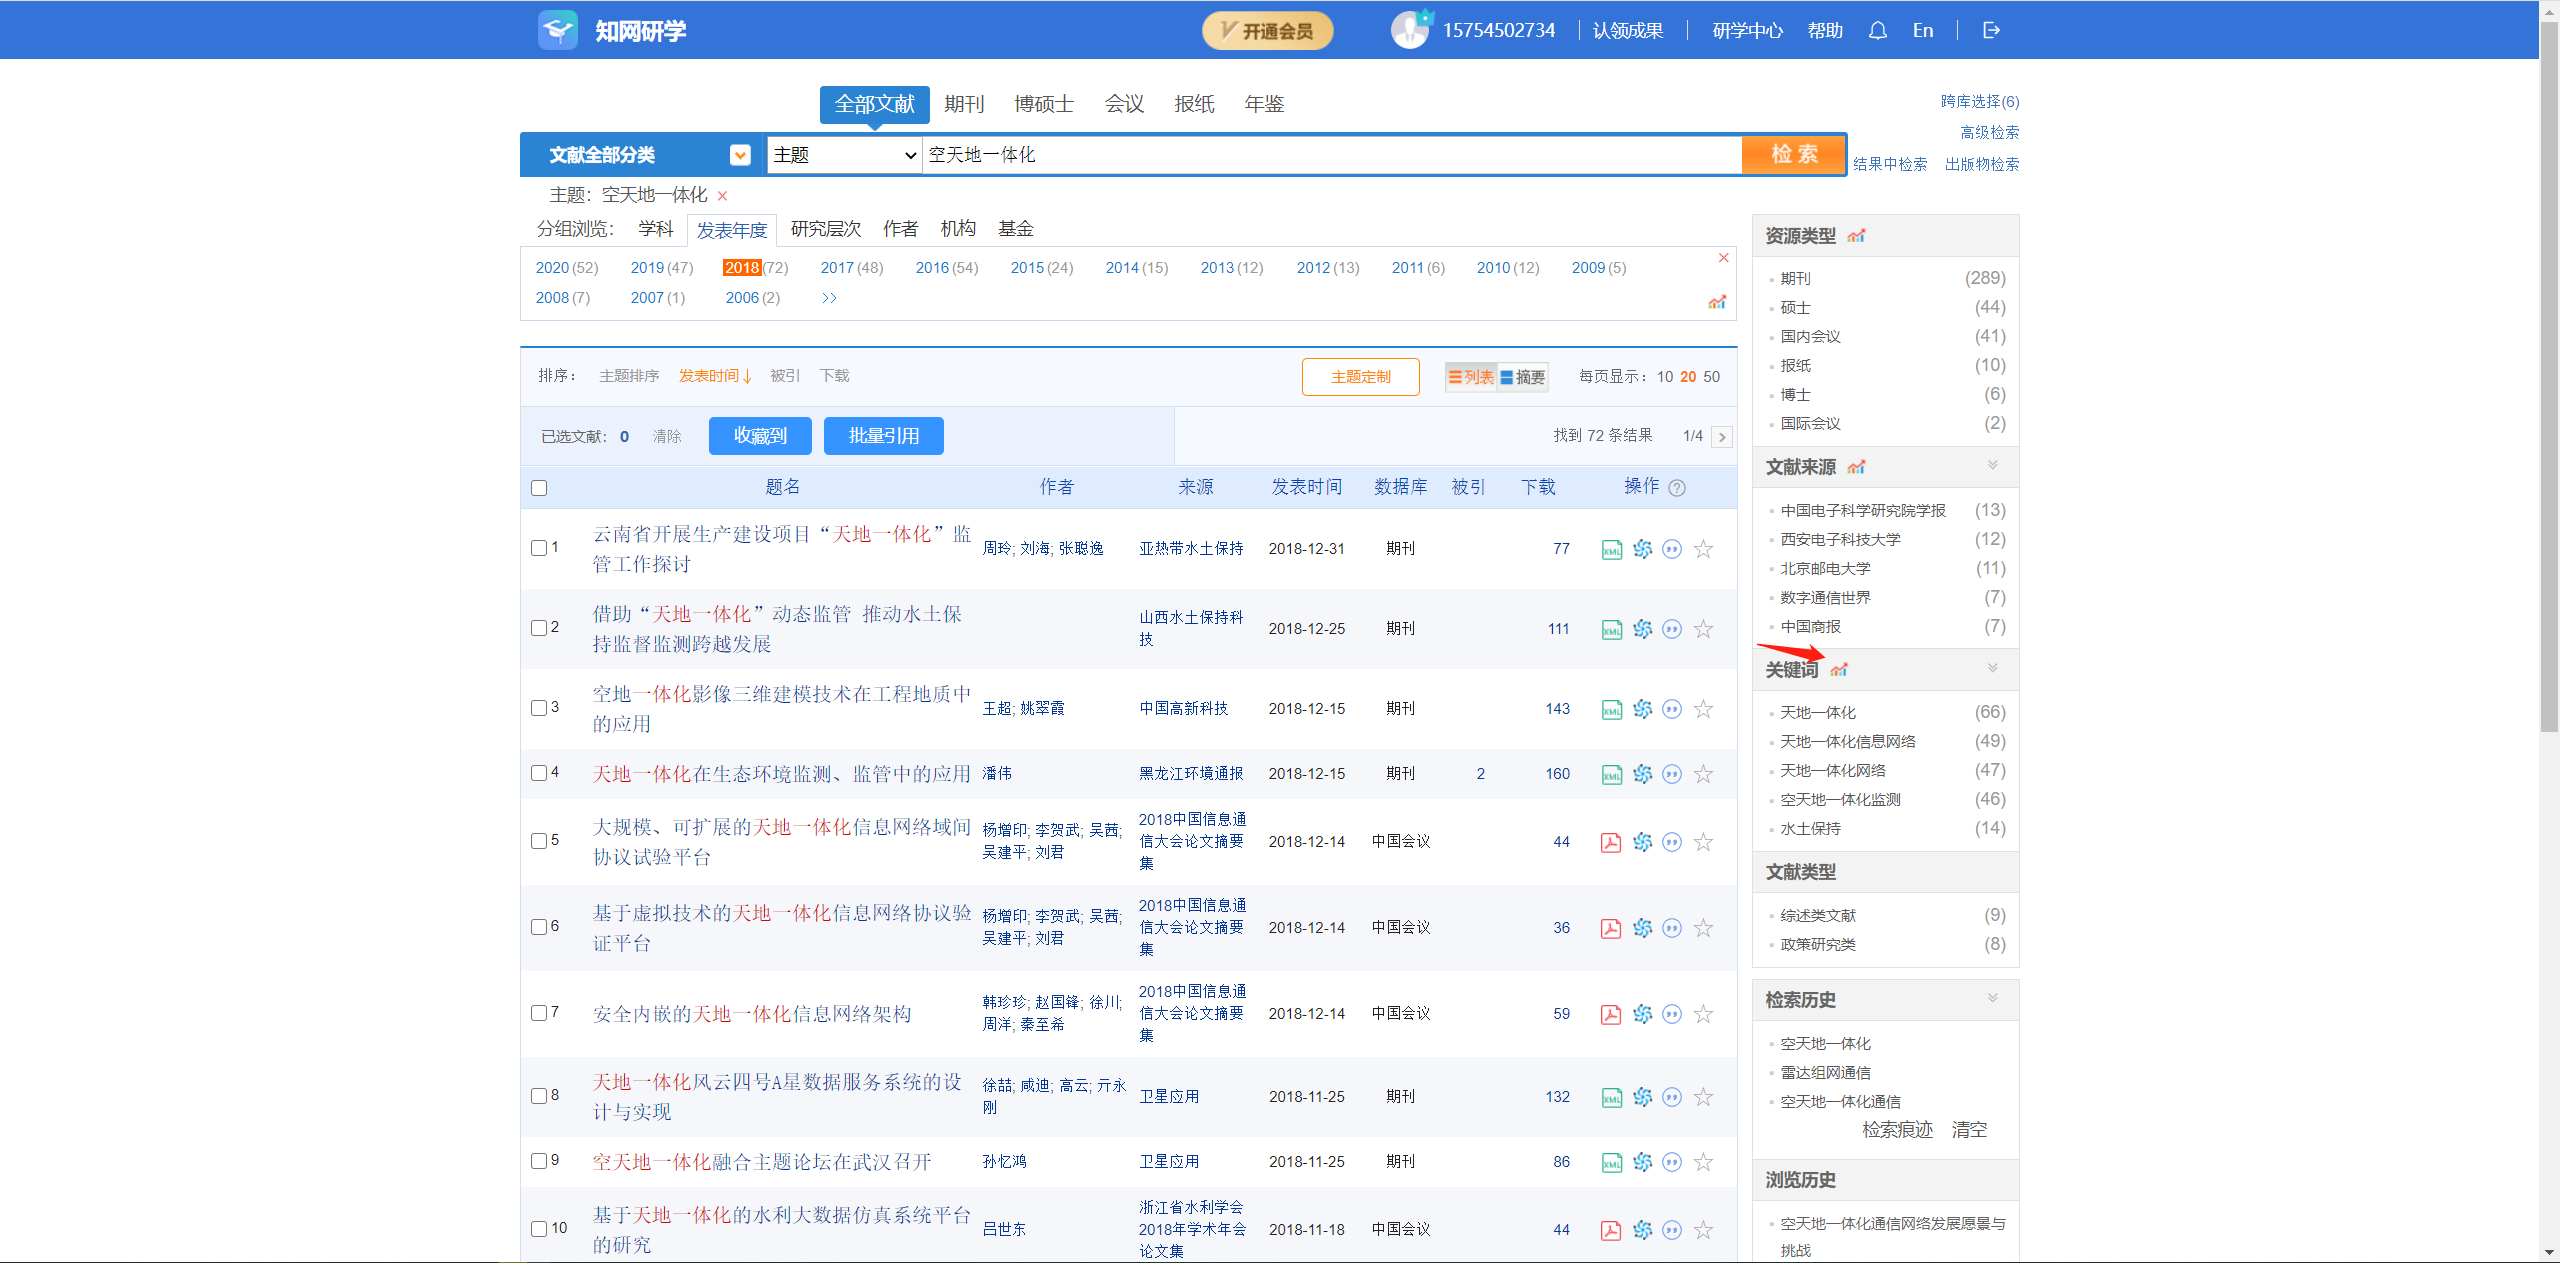Viewport: 2560px width, 1263px height.
Task: View the citation quote for result 4
Action: [x=1672, y=773]
